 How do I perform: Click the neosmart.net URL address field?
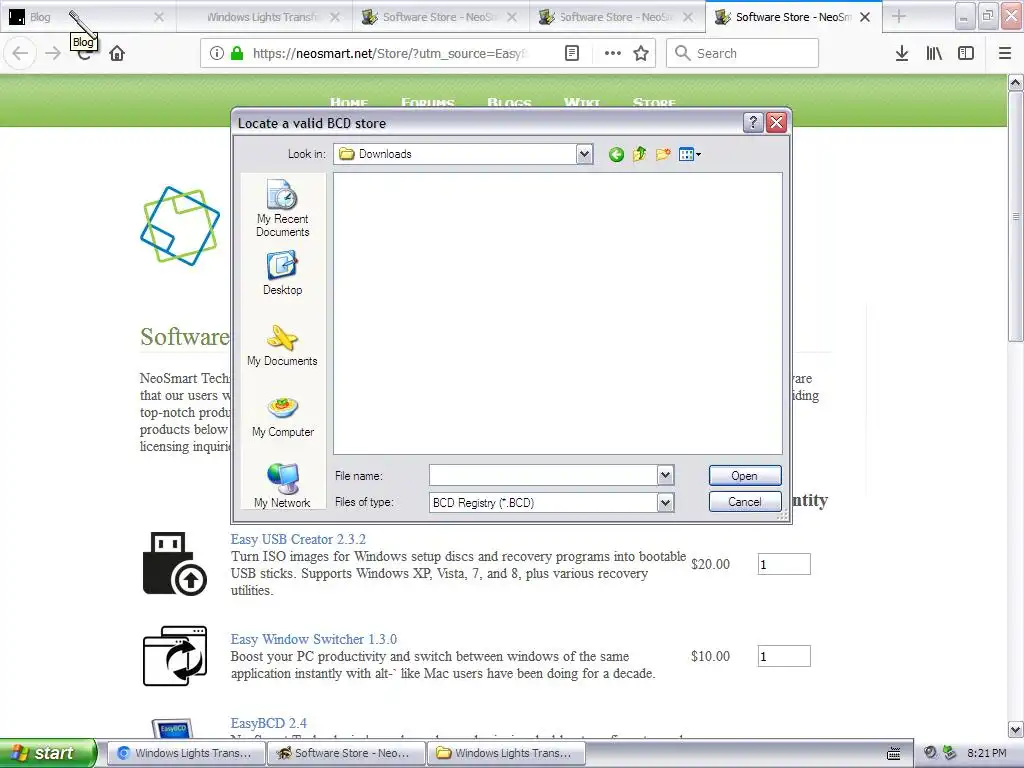pyautogui.click(x=391, y=53)
